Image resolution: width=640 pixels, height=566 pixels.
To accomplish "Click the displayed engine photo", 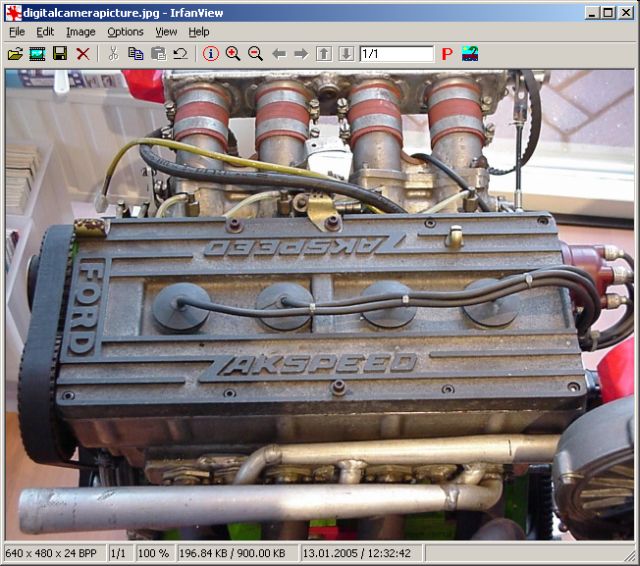I will click(x=320, y=305).
